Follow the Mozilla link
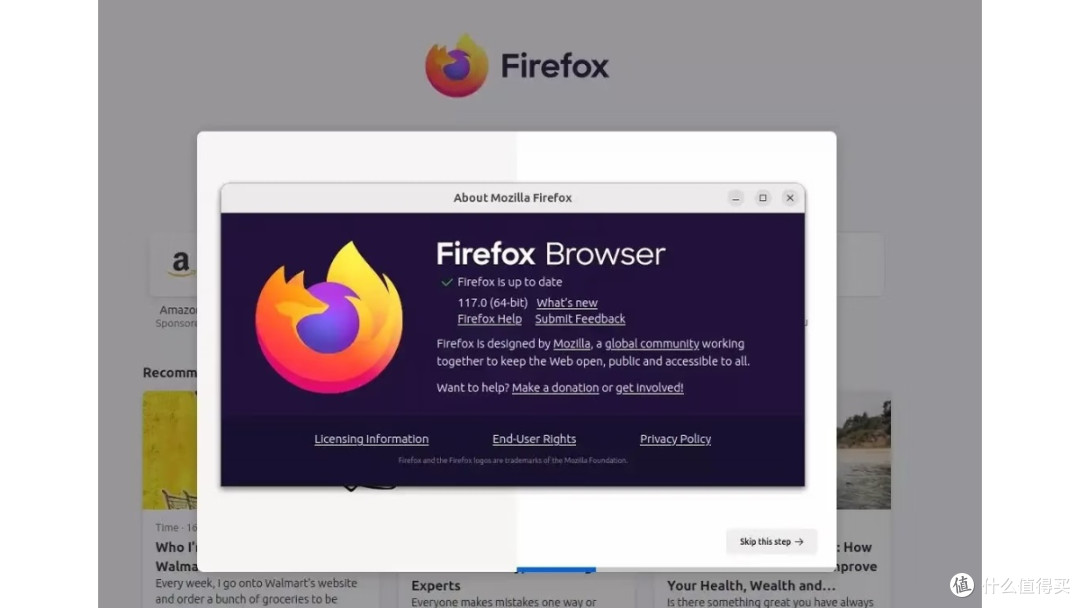The image size is (1080, 608). 572,344
